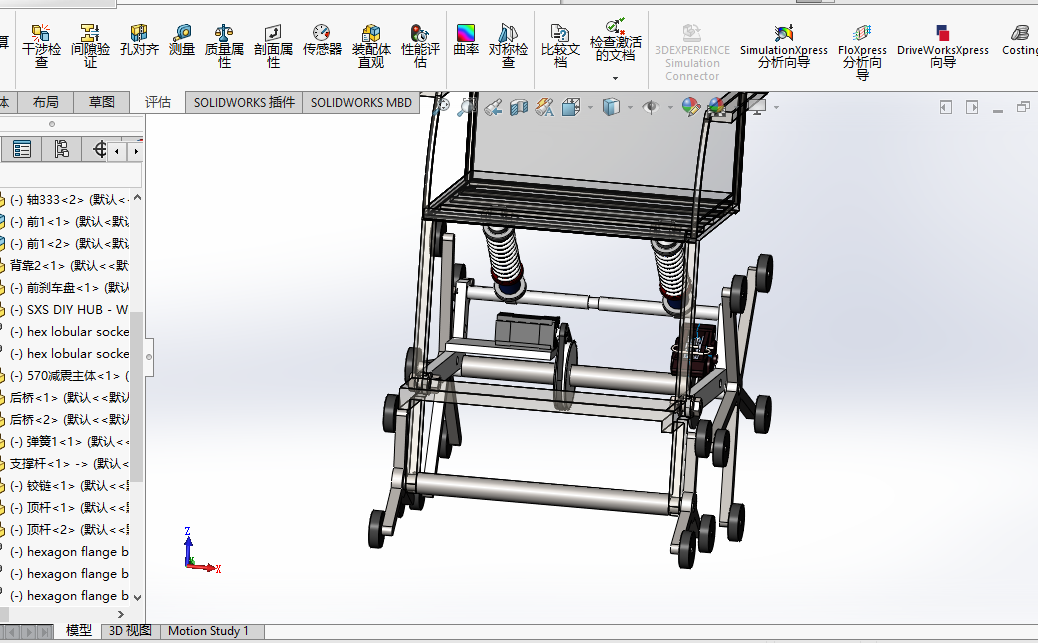Image resolution: width=1038 pixels, height=643 pixels.
Task: Open the SOLIDWORKS MBD tab
Action: pyautogui.click(x=361, y=103)
